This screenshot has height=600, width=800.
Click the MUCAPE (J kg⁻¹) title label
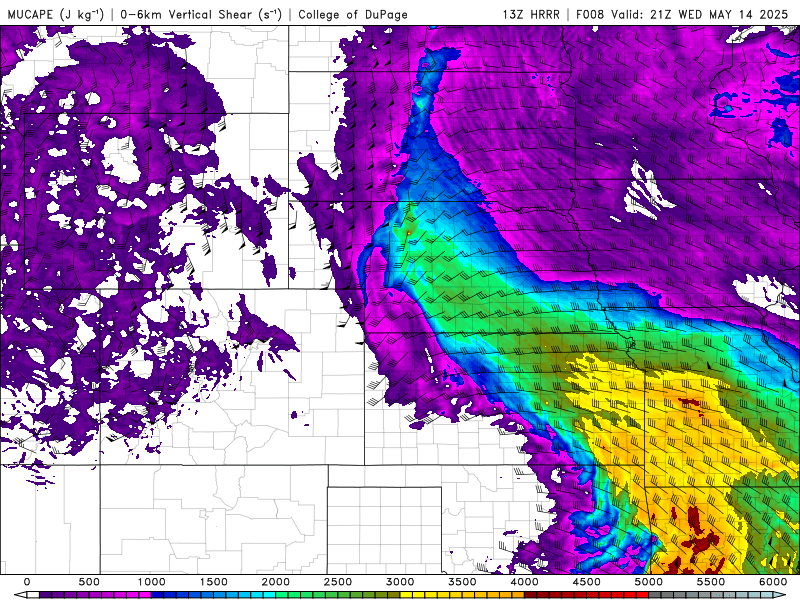click(55, 14)
